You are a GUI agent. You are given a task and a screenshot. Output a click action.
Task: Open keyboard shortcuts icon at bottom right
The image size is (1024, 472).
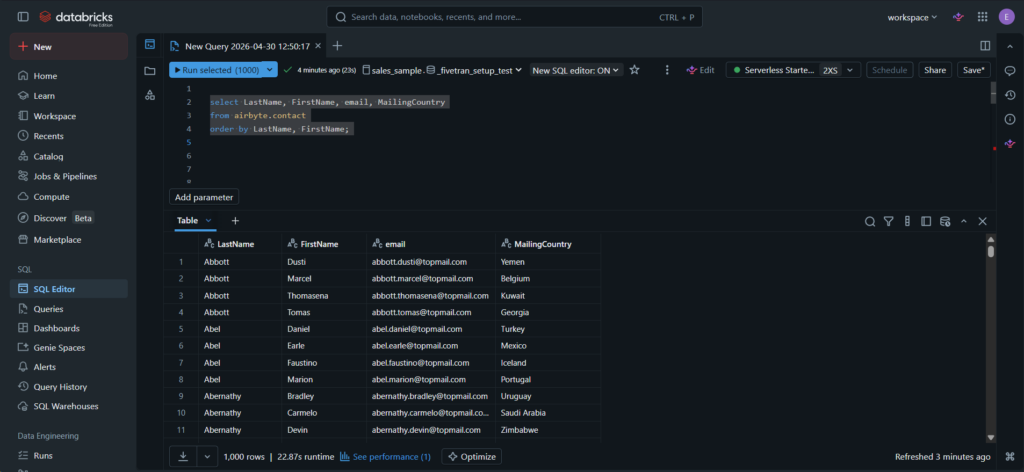pyautogui.click(x=1010, y=456)
